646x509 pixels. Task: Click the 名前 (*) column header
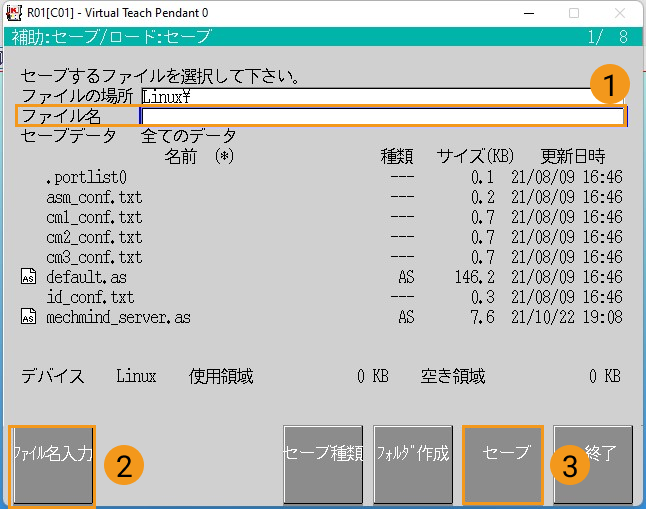(199, 156)
